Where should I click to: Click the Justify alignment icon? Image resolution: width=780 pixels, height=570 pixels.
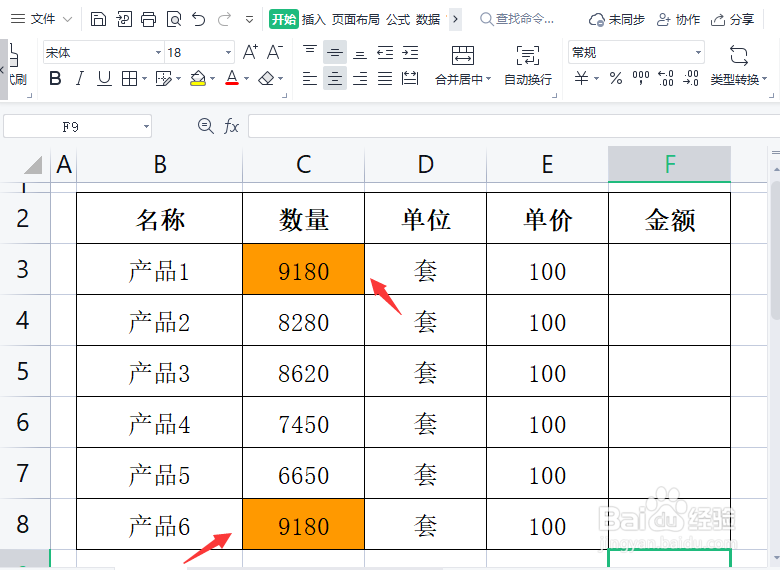pos(385,79)
